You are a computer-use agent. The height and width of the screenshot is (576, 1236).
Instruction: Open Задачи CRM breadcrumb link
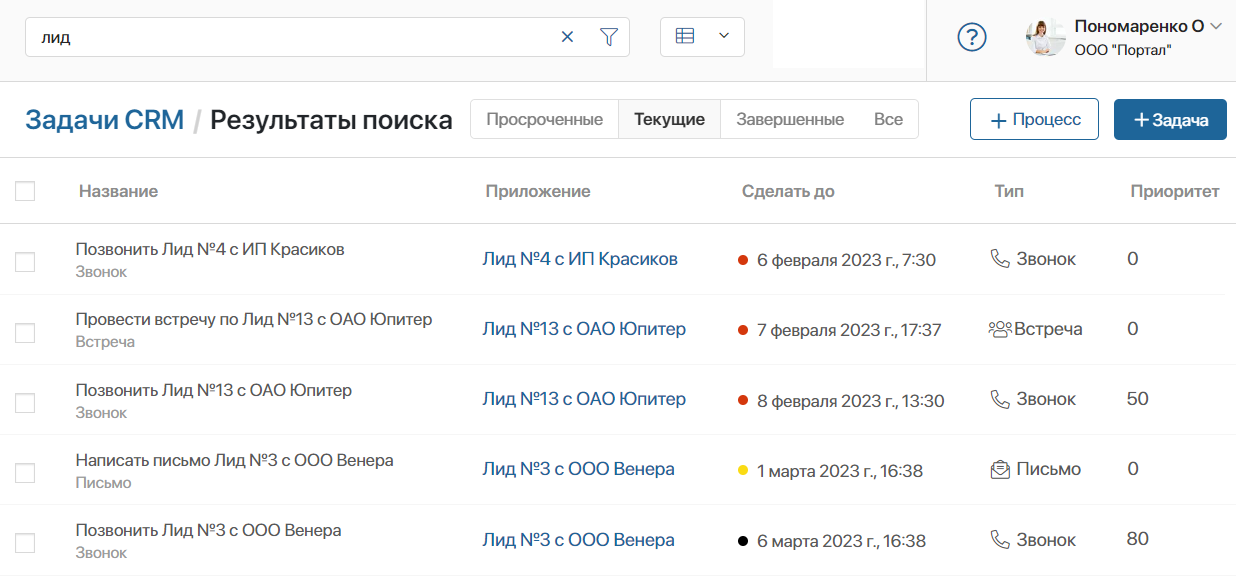[105, 120]
